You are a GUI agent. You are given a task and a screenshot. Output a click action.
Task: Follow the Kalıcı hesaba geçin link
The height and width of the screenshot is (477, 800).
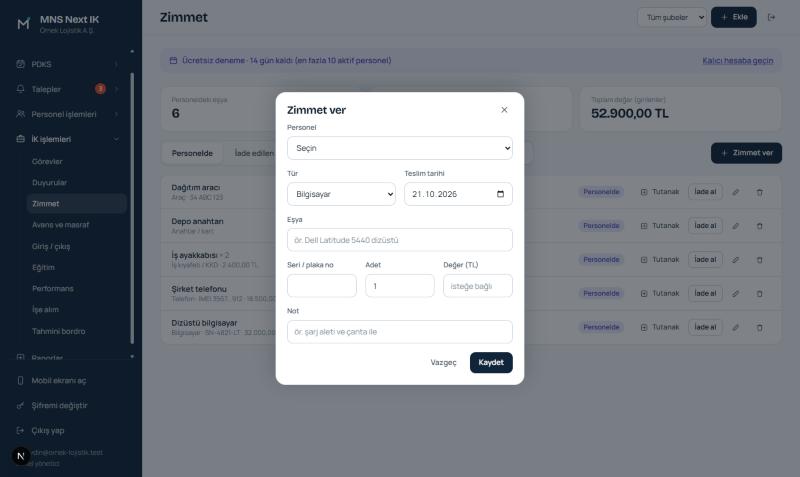737,61
